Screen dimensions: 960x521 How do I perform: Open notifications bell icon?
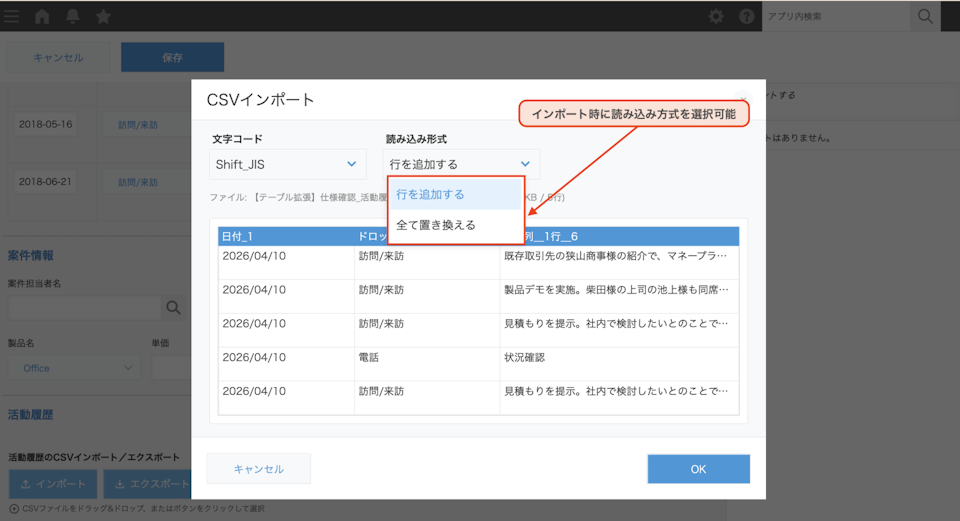[x=73, y=16]
